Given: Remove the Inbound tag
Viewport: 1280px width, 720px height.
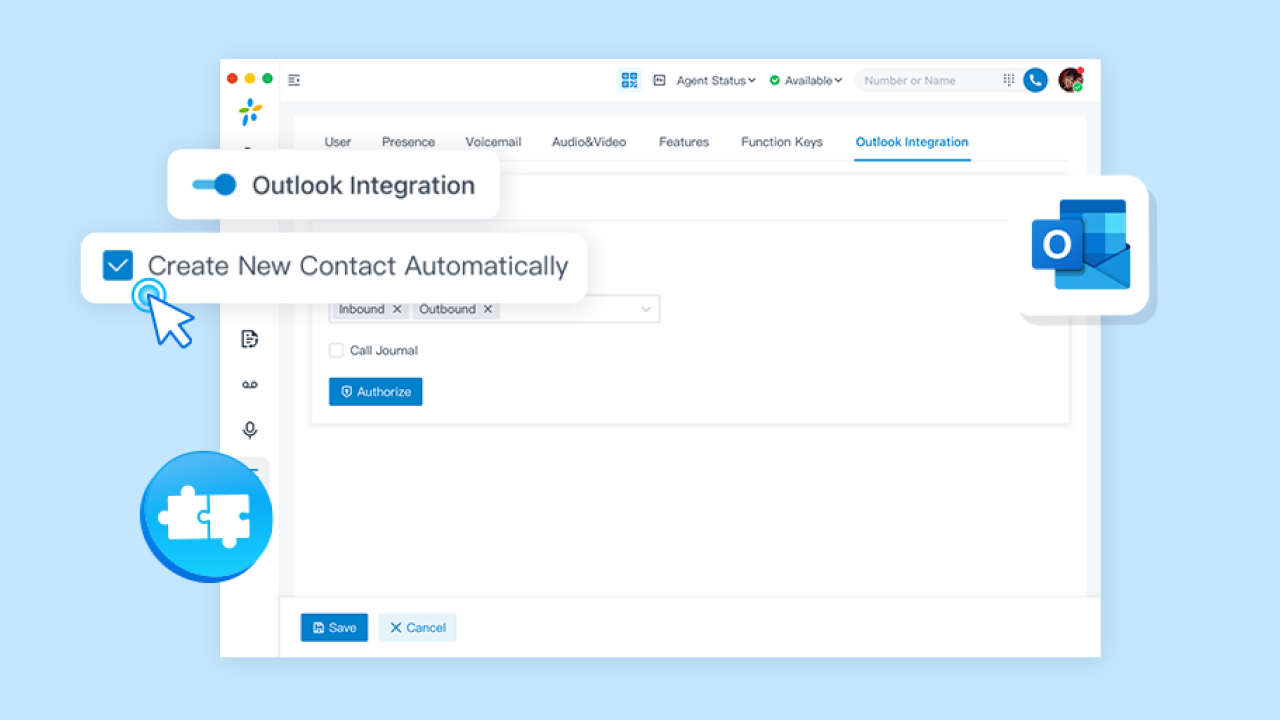Looking at the screenshot, I should [x=397, y=309].
